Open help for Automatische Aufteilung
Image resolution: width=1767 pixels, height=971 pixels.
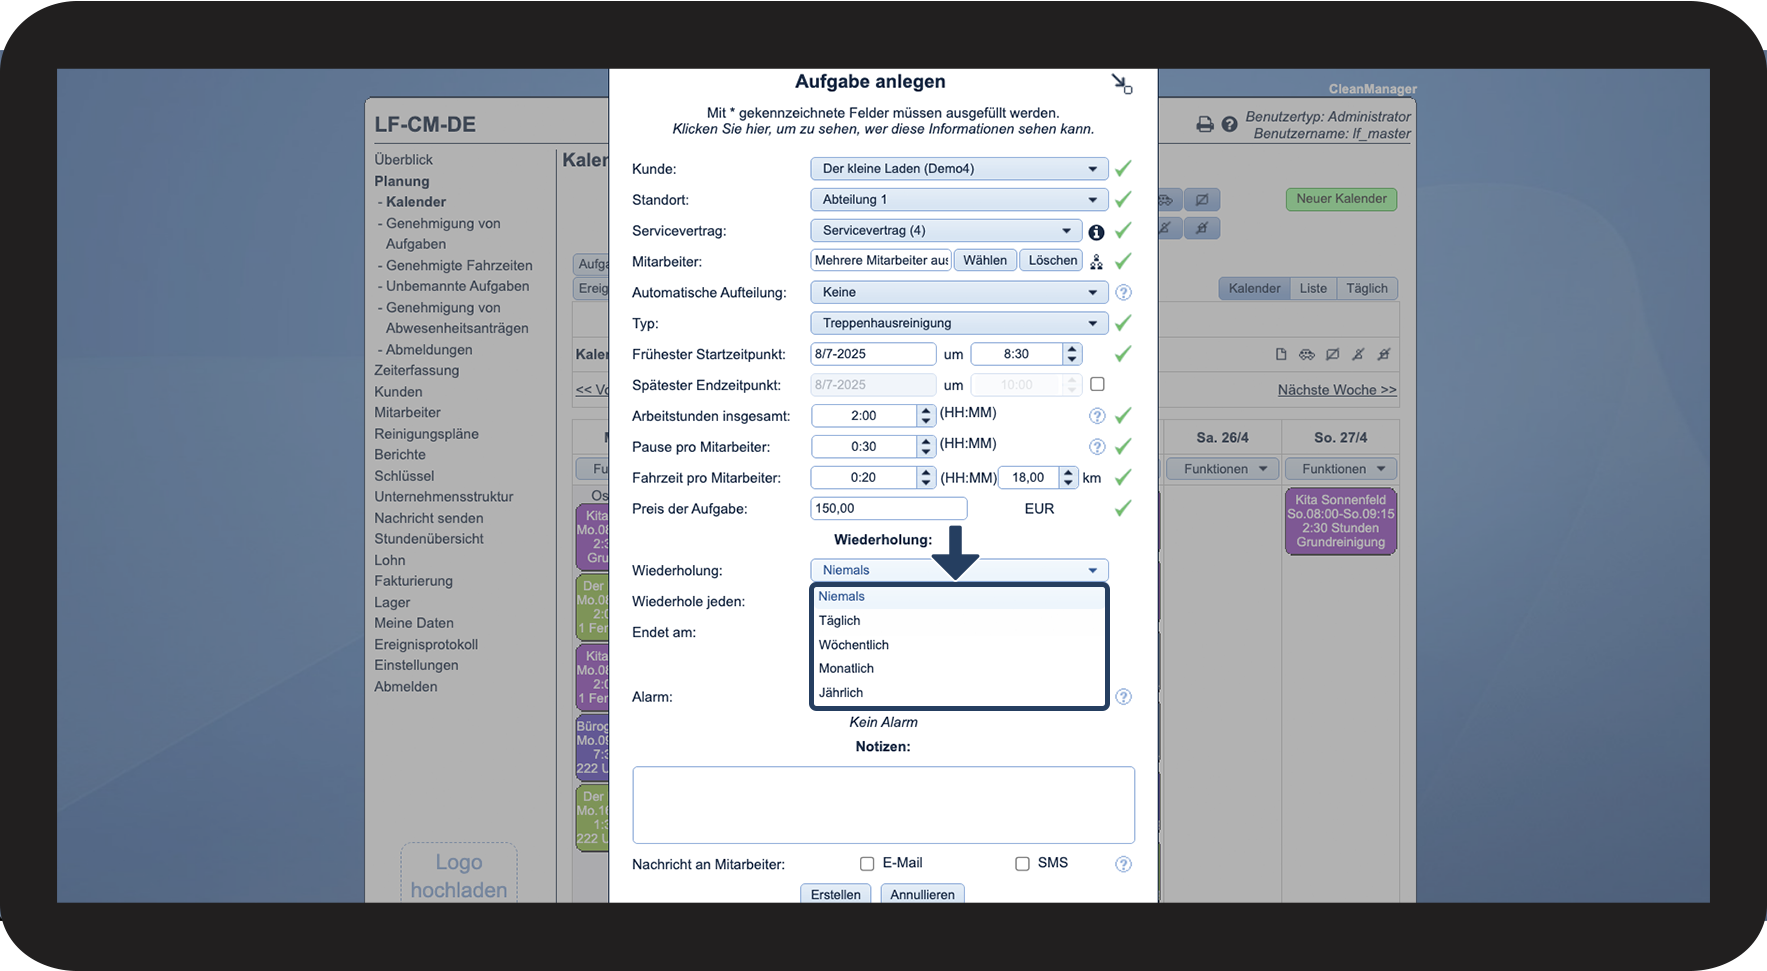[x=1123, y=293]
